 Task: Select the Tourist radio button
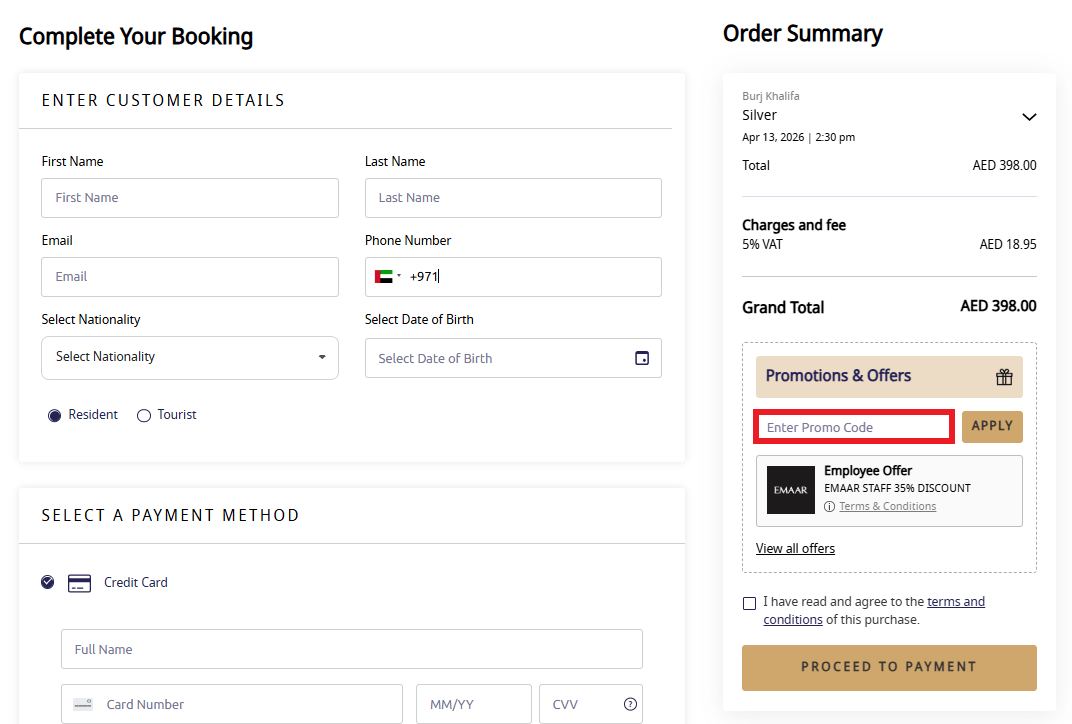144,414
